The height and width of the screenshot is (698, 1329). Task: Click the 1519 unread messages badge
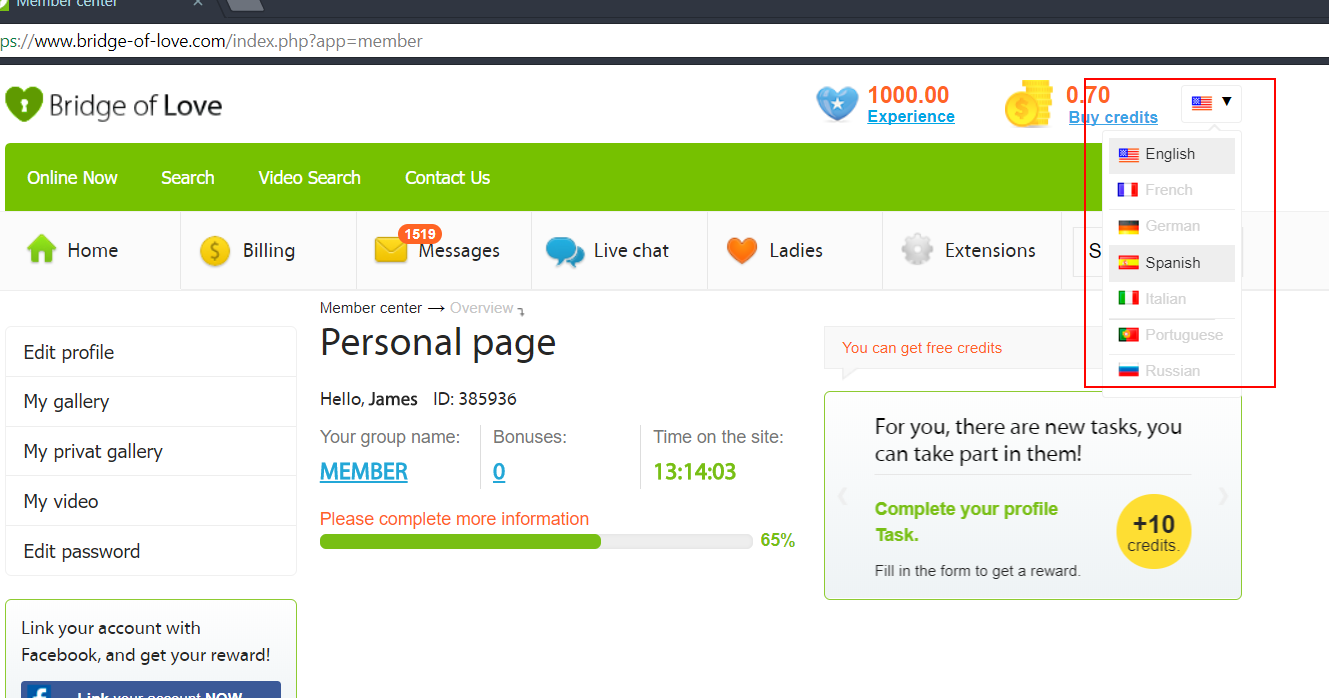tap(420, 234)
